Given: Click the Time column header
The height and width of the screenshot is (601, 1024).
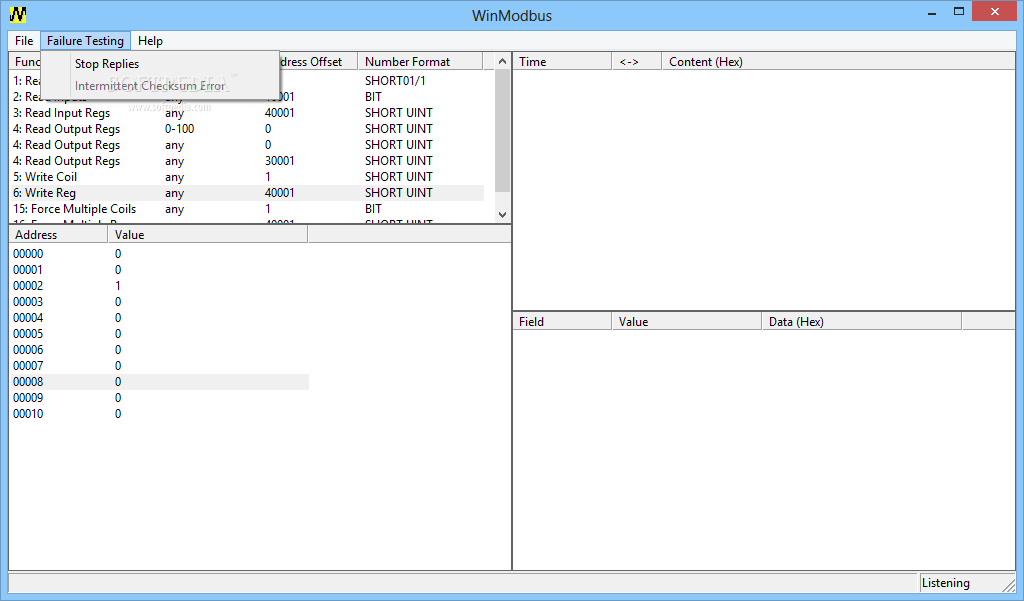Looking at the screenshot, I should click(x=562, y=61).
